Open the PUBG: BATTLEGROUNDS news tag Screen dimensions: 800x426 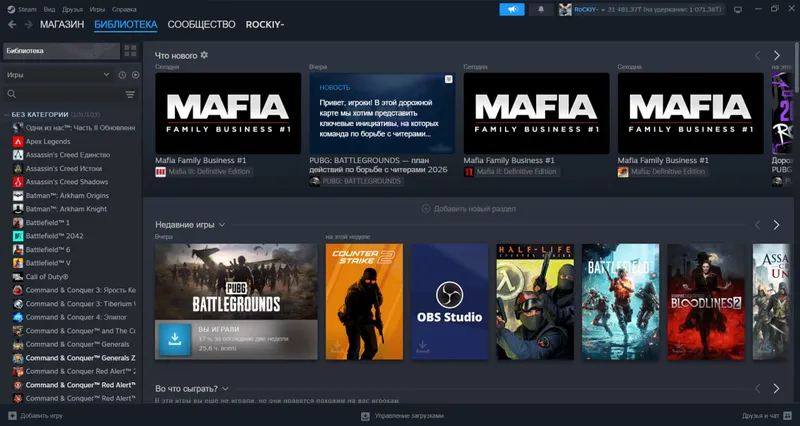[356, 181]
